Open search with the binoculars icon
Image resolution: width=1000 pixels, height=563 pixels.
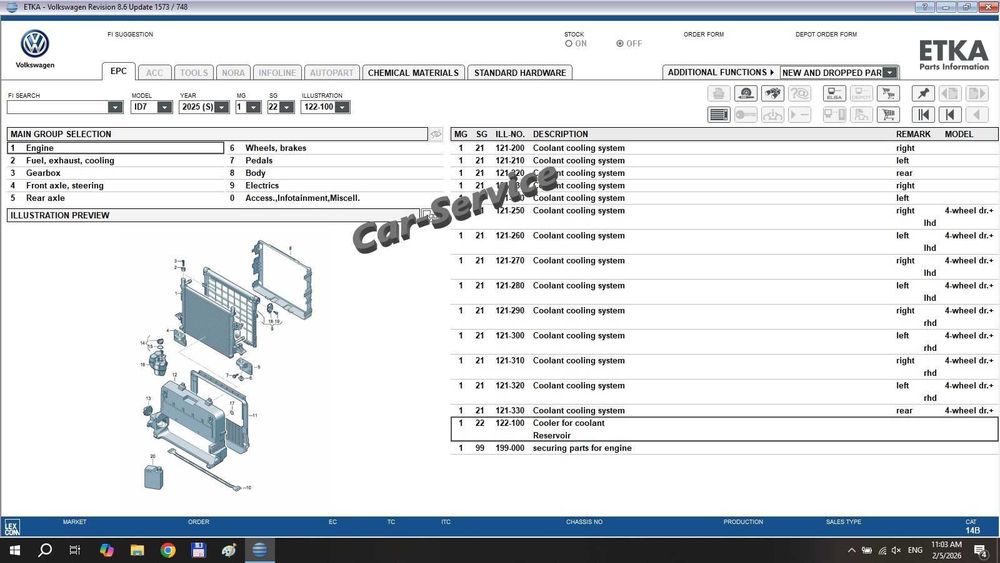click(x=772, y=94)
